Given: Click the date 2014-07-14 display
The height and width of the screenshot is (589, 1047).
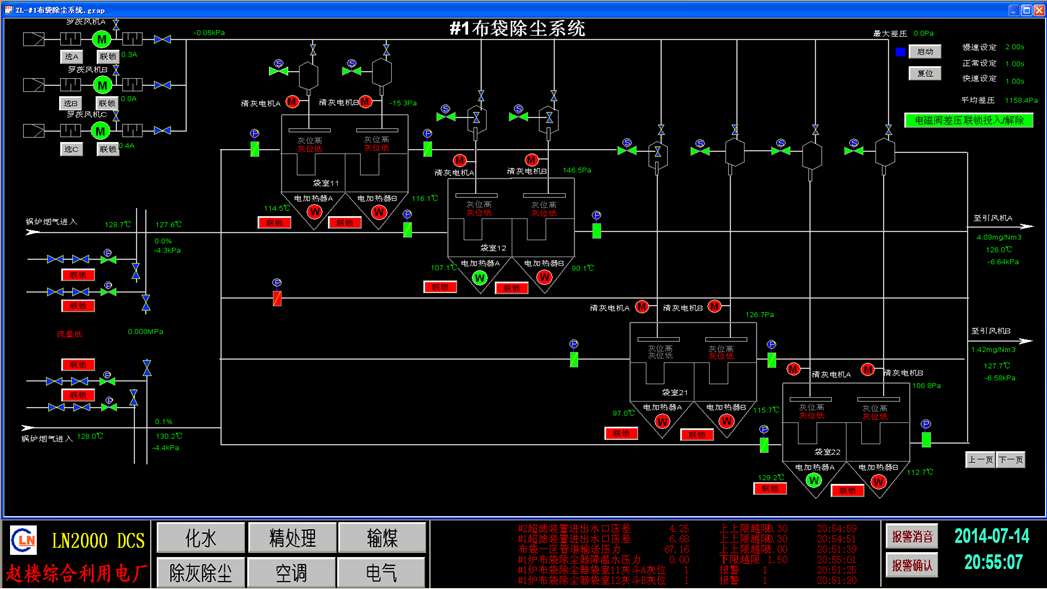Looking at the screenshot, I should point(992,536).
